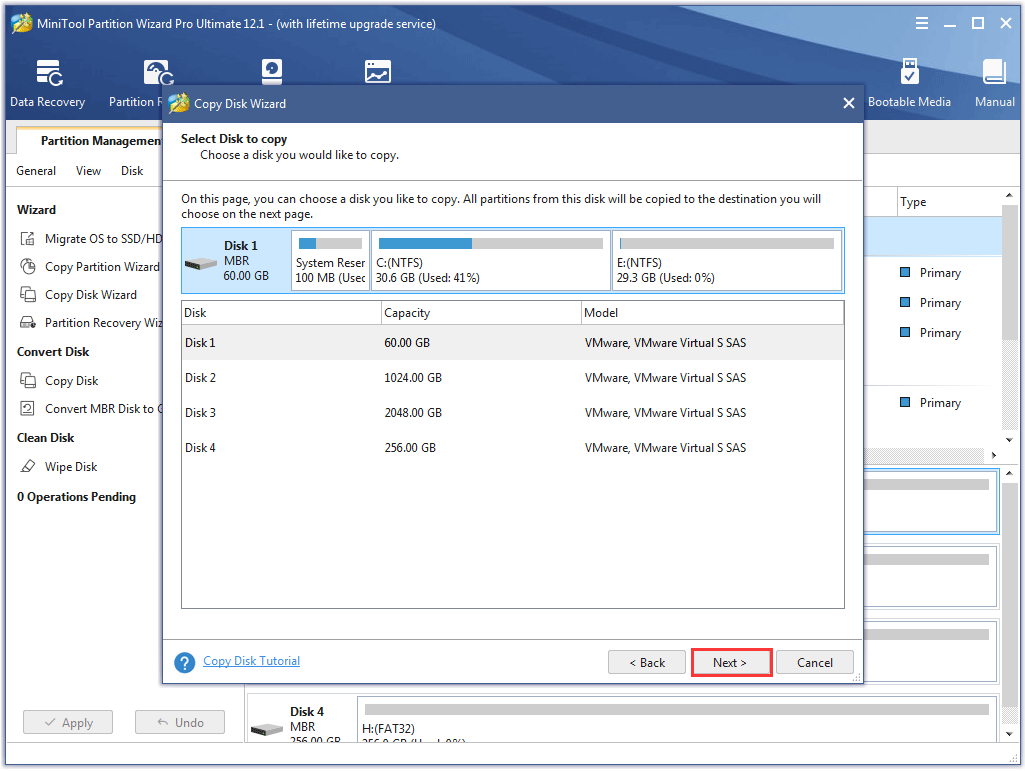Screen dimensions: 1025x771
Task: Open the Partition Recovery toolbar icon
Action: pyautogui.click(x=158, y=73)
